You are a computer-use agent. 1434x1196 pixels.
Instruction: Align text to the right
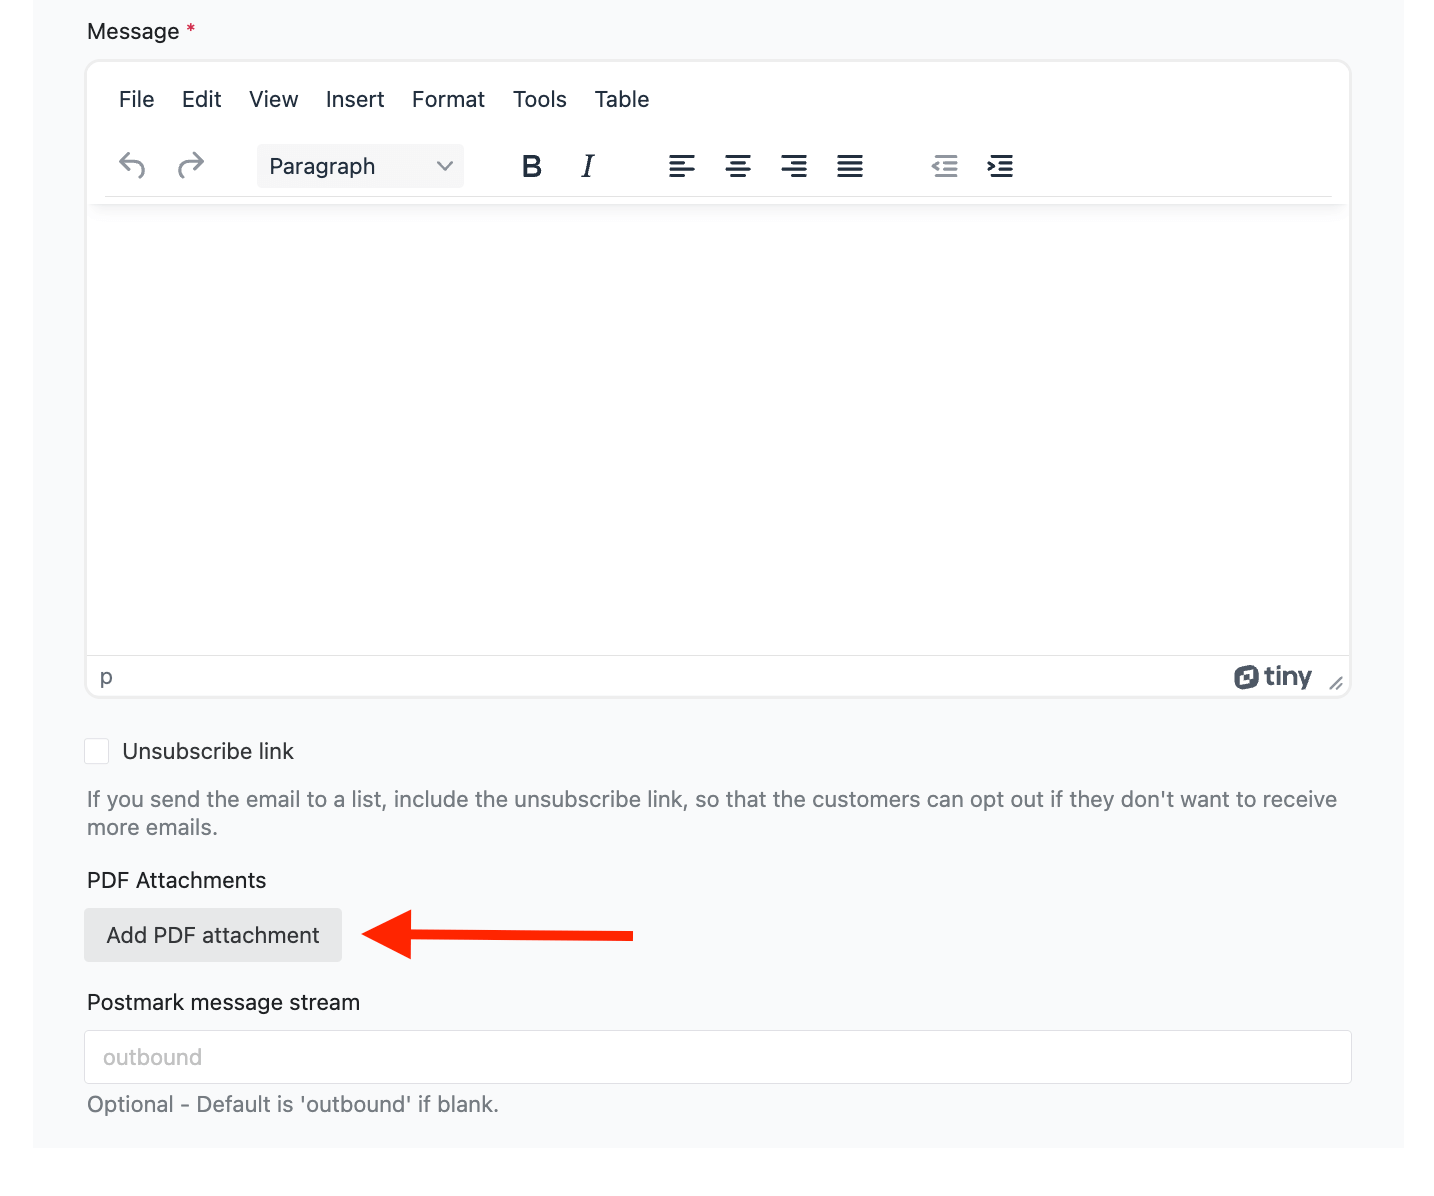(794, 166)
